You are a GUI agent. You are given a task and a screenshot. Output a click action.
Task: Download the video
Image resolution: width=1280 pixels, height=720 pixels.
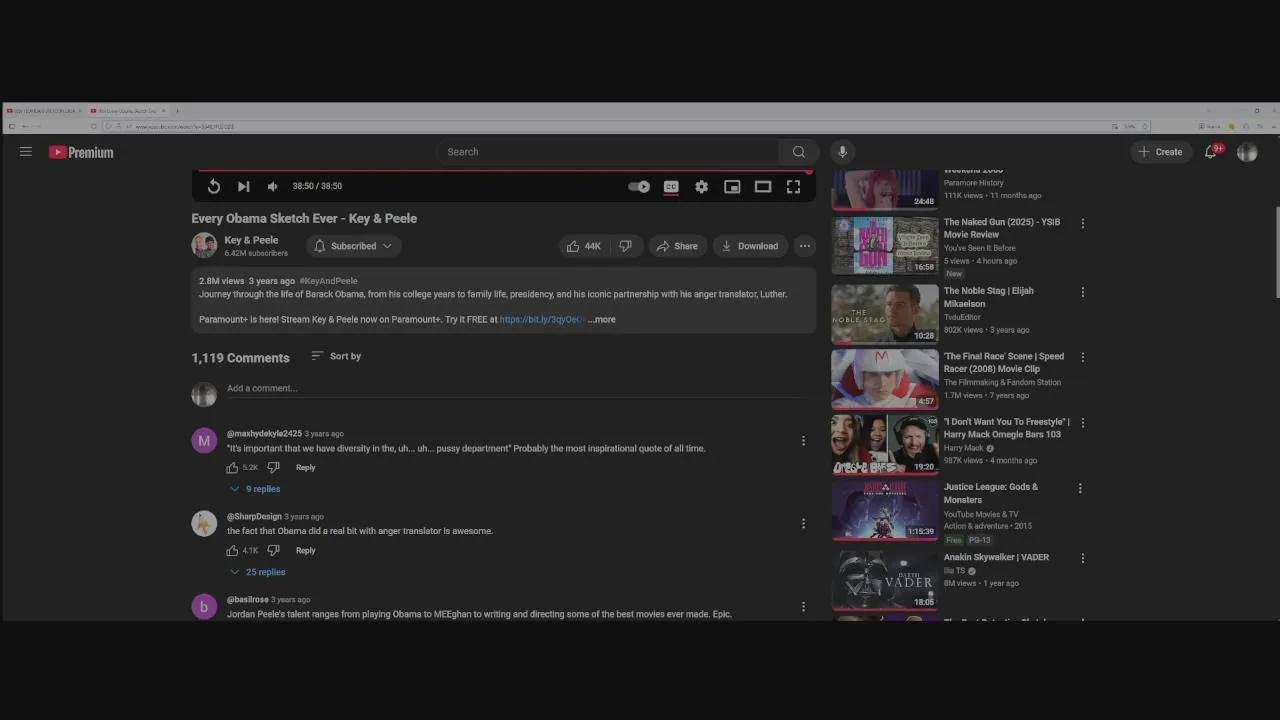750,246
